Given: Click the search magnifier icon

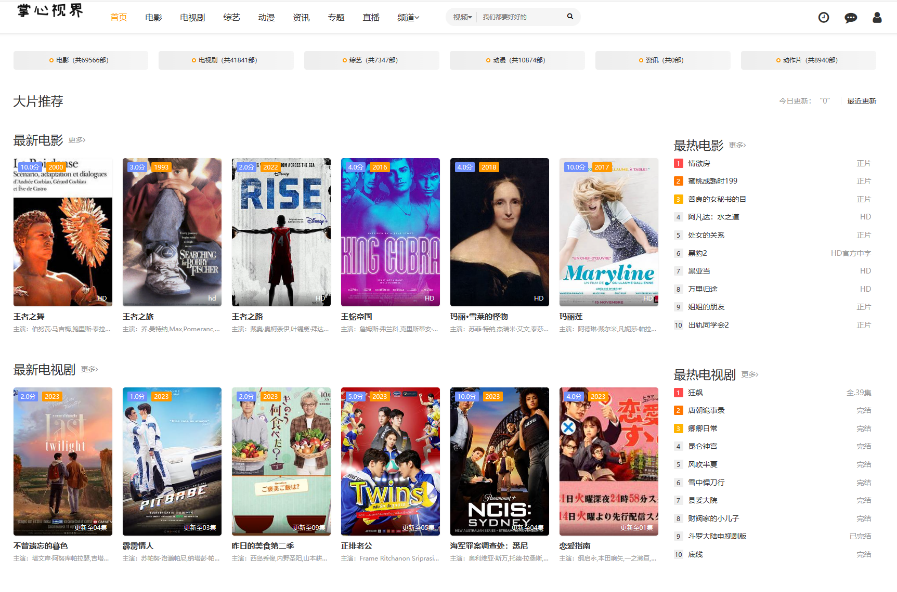Looking at the screenshot, I should pyautogui.click(x=570, y=17).
